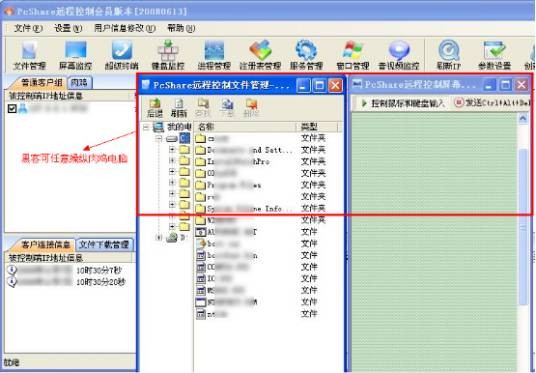The width and height of the screenshot is (536, 373).
Task: Open the 设置(V) menu
Action: pyautogui.click(x=68, y=28)
